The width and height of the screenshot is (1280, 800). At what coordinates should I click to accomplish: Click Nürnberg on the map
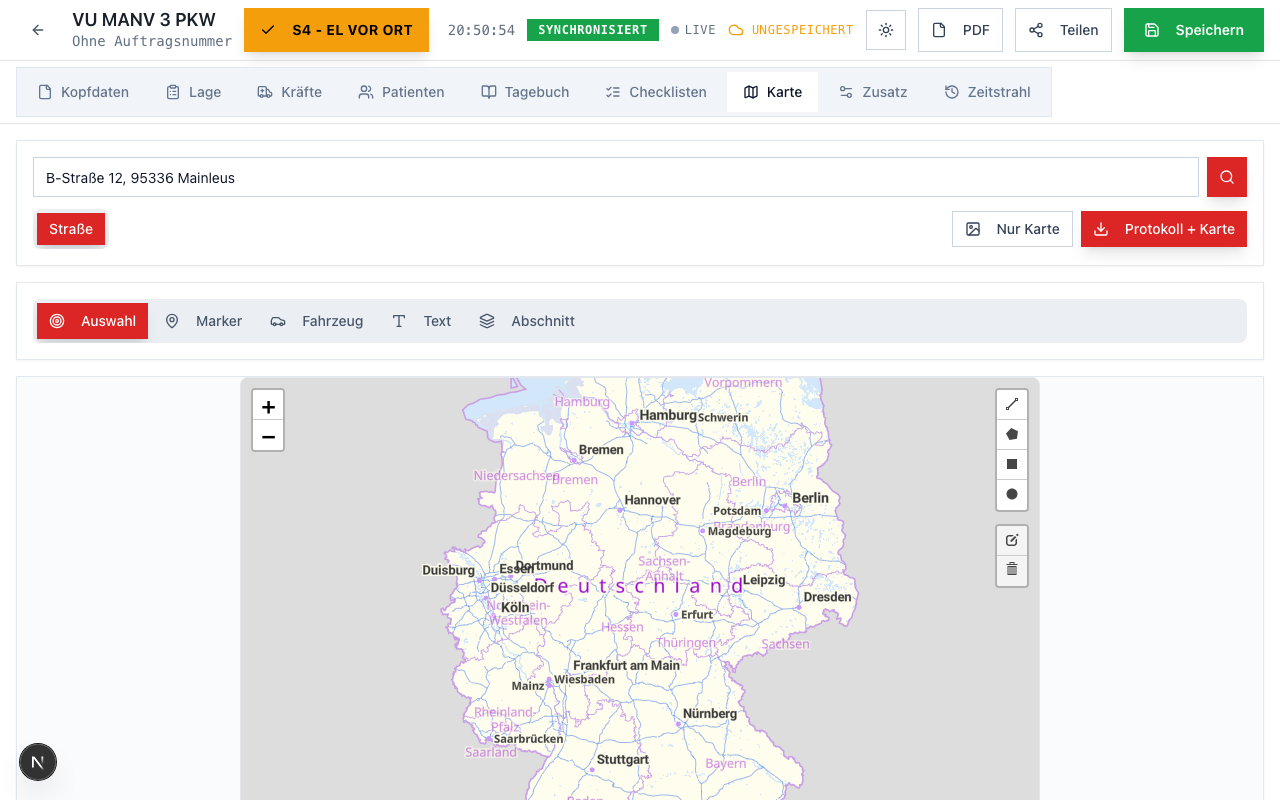point(710,714)
